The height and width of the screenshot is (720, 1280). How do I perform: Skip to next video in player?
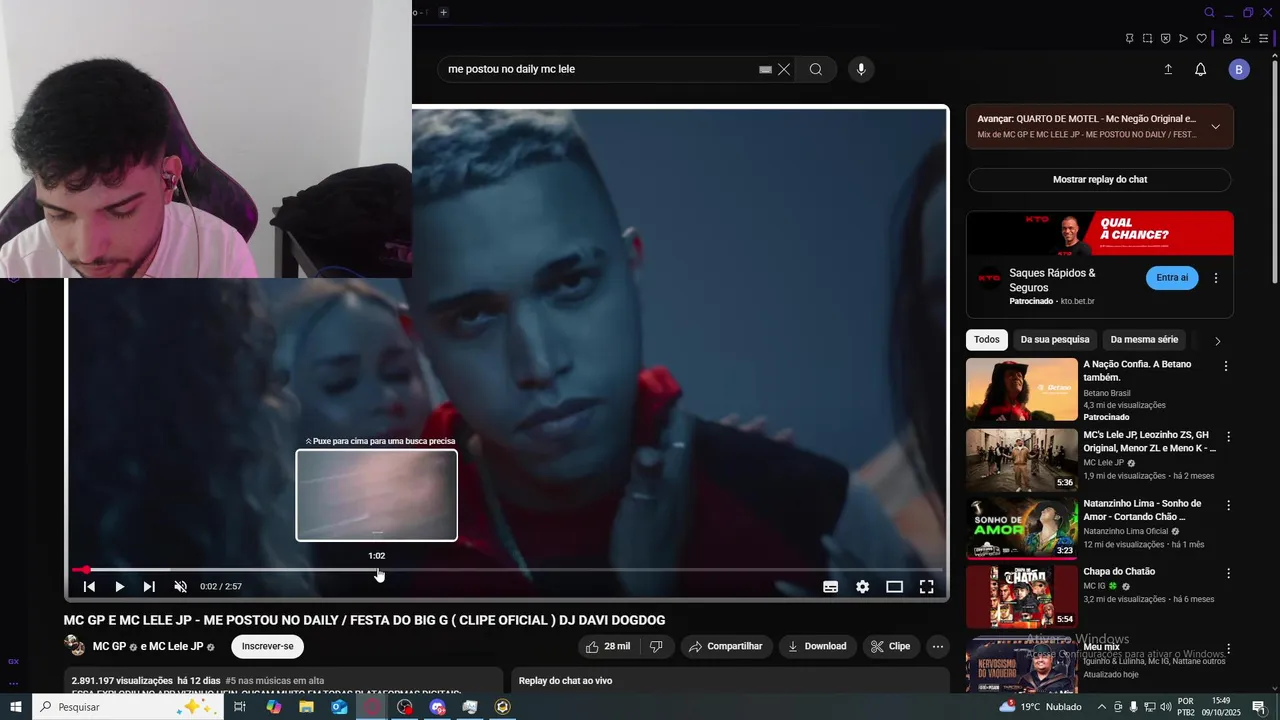tap(149, 587)
